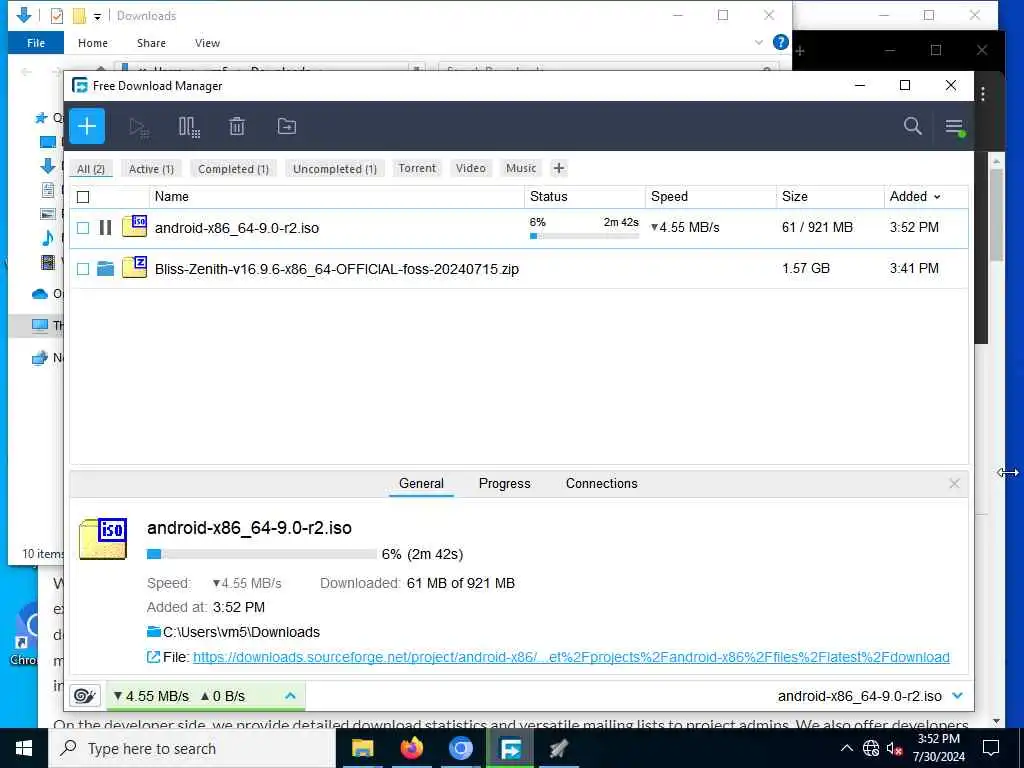
Task: Move download to folder icon
Action: click(x=287, y=126)
